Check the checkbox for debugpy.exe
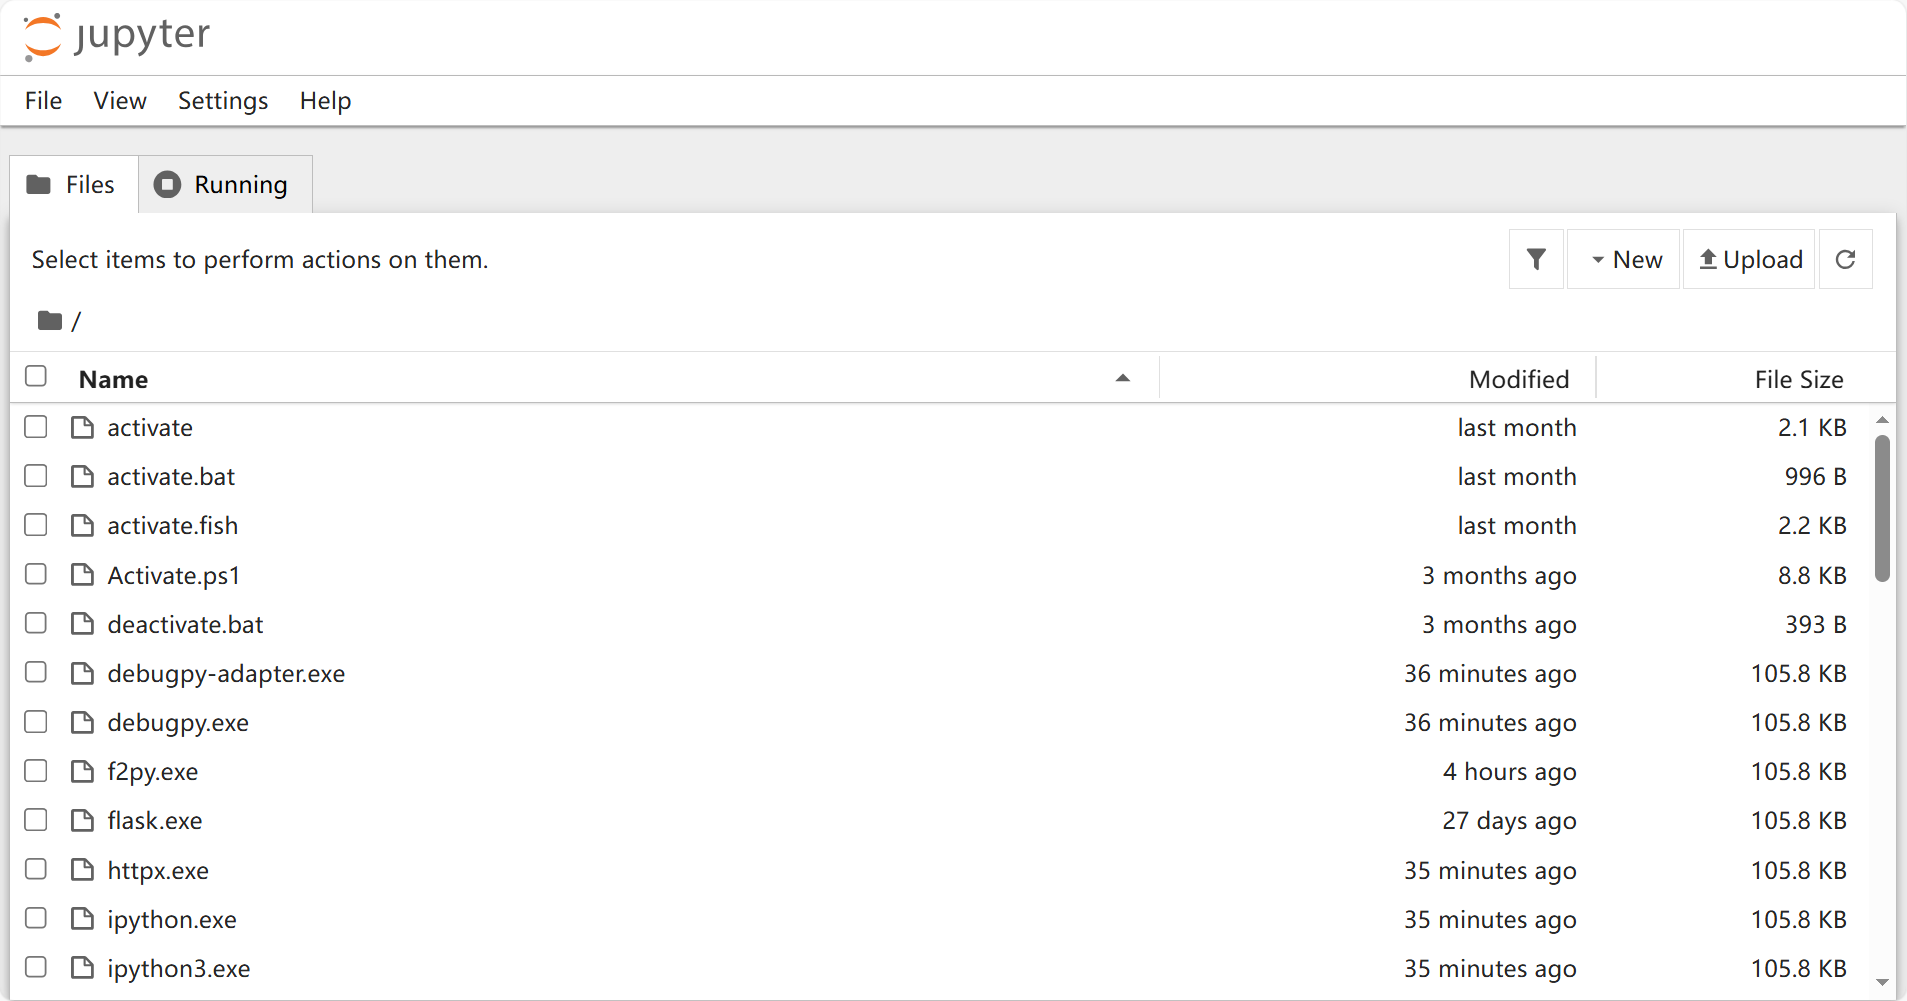1907x1001 pixels. tap(36, 722)
